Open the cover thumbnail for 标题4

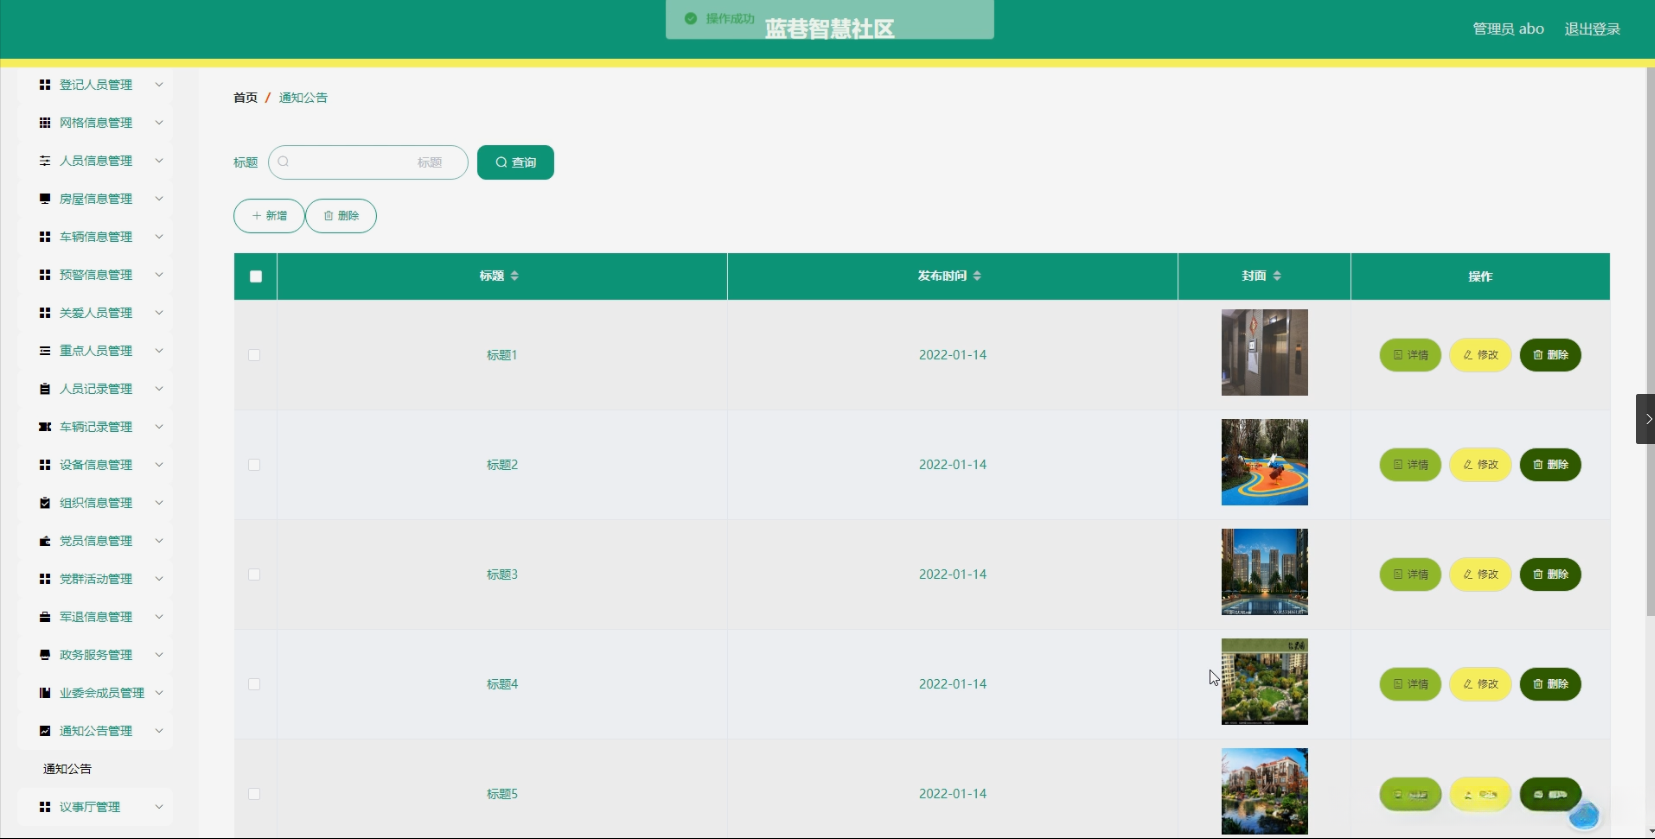click(x=1264, y=682)
